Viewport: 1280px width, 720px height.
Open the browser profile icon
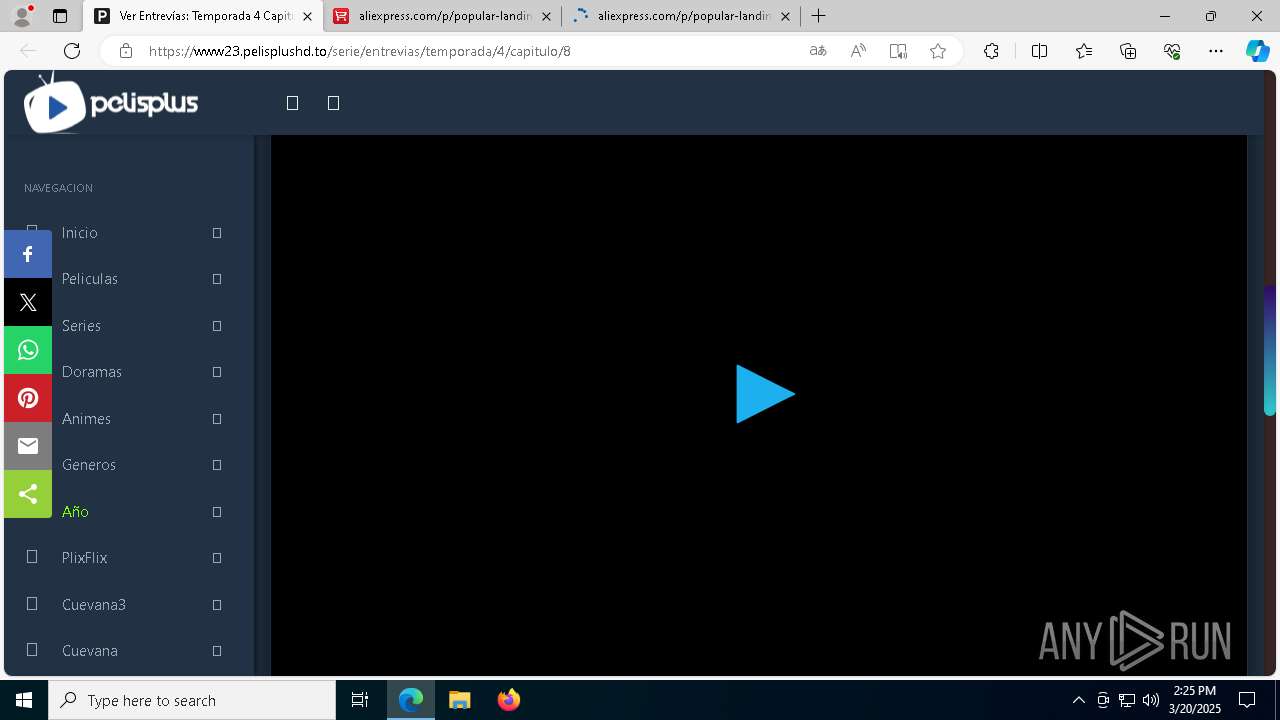point(22,16)
